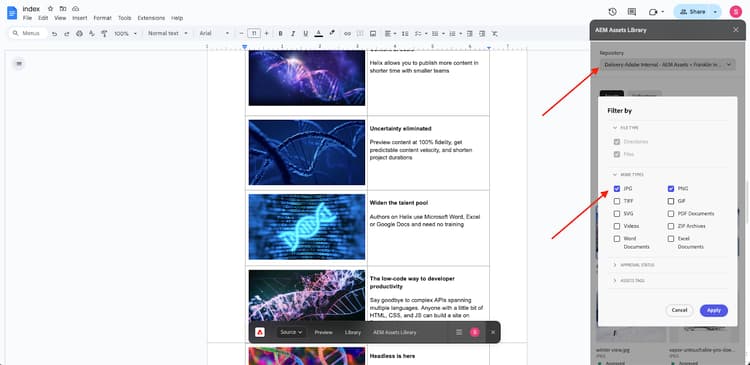Screen dimensions: 750x365
Task: Open the Sidekick hamburger menu
Action: point(459,332)
